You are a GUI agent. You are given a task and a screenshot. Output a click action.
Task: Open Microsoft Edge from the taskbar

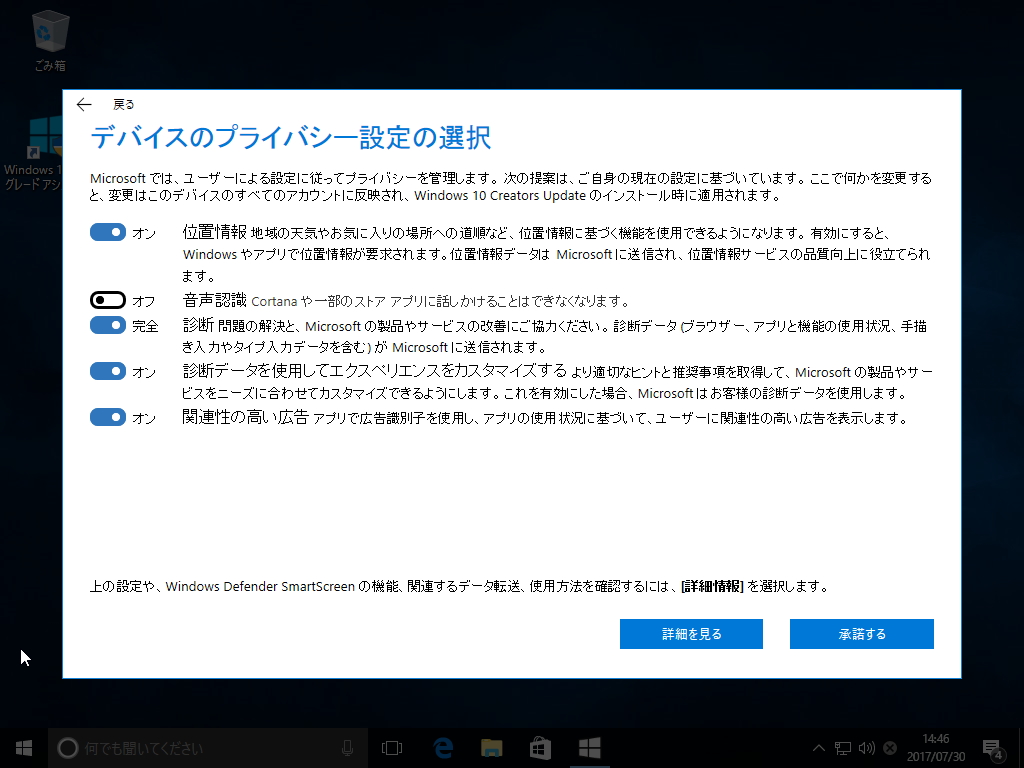(x=440, y=747)
